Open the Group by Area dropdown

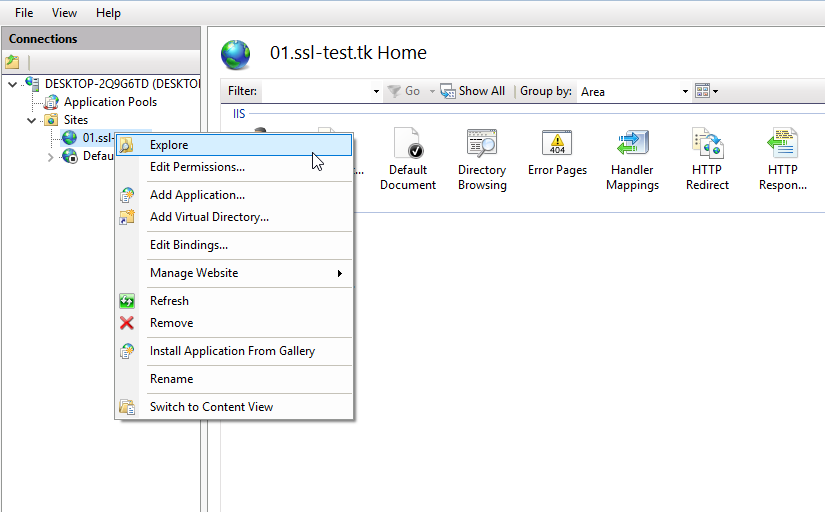[635, 91]
